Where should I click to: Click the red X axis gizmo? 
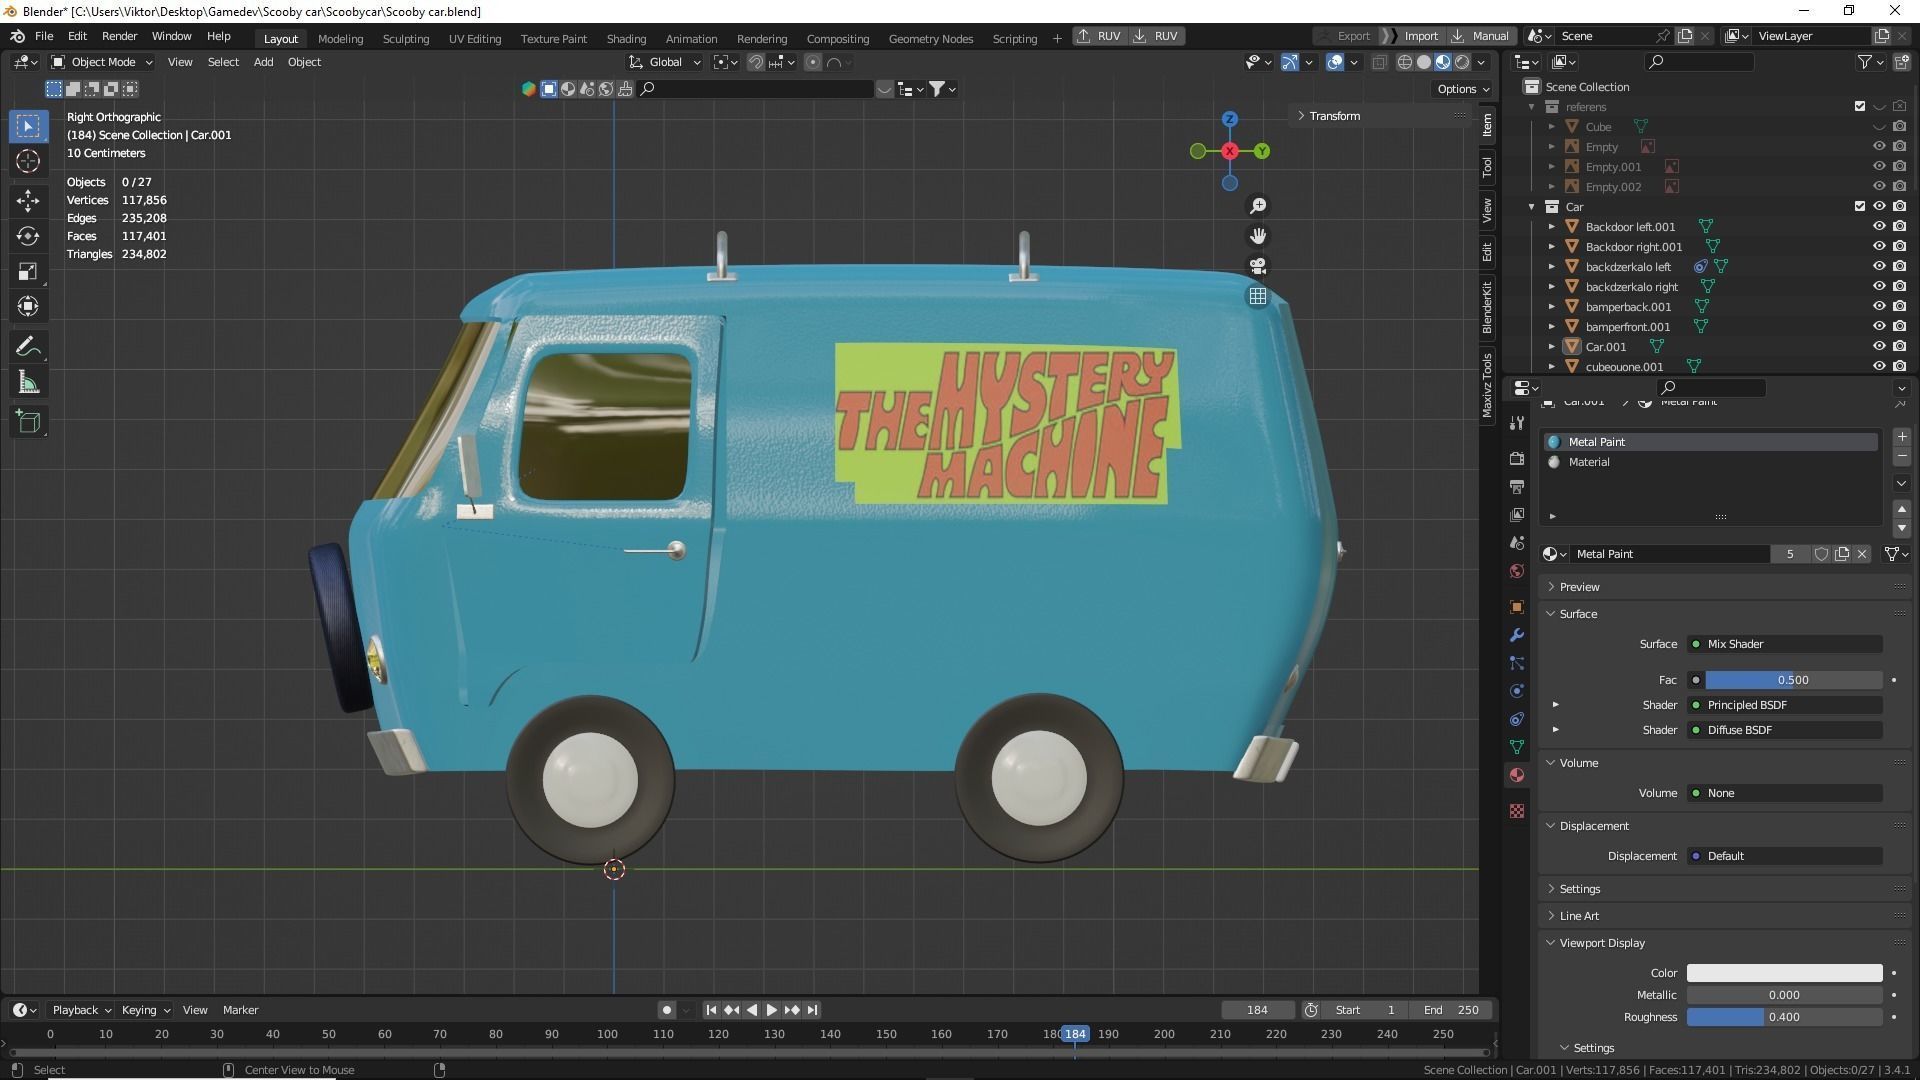click(1230, 151)
